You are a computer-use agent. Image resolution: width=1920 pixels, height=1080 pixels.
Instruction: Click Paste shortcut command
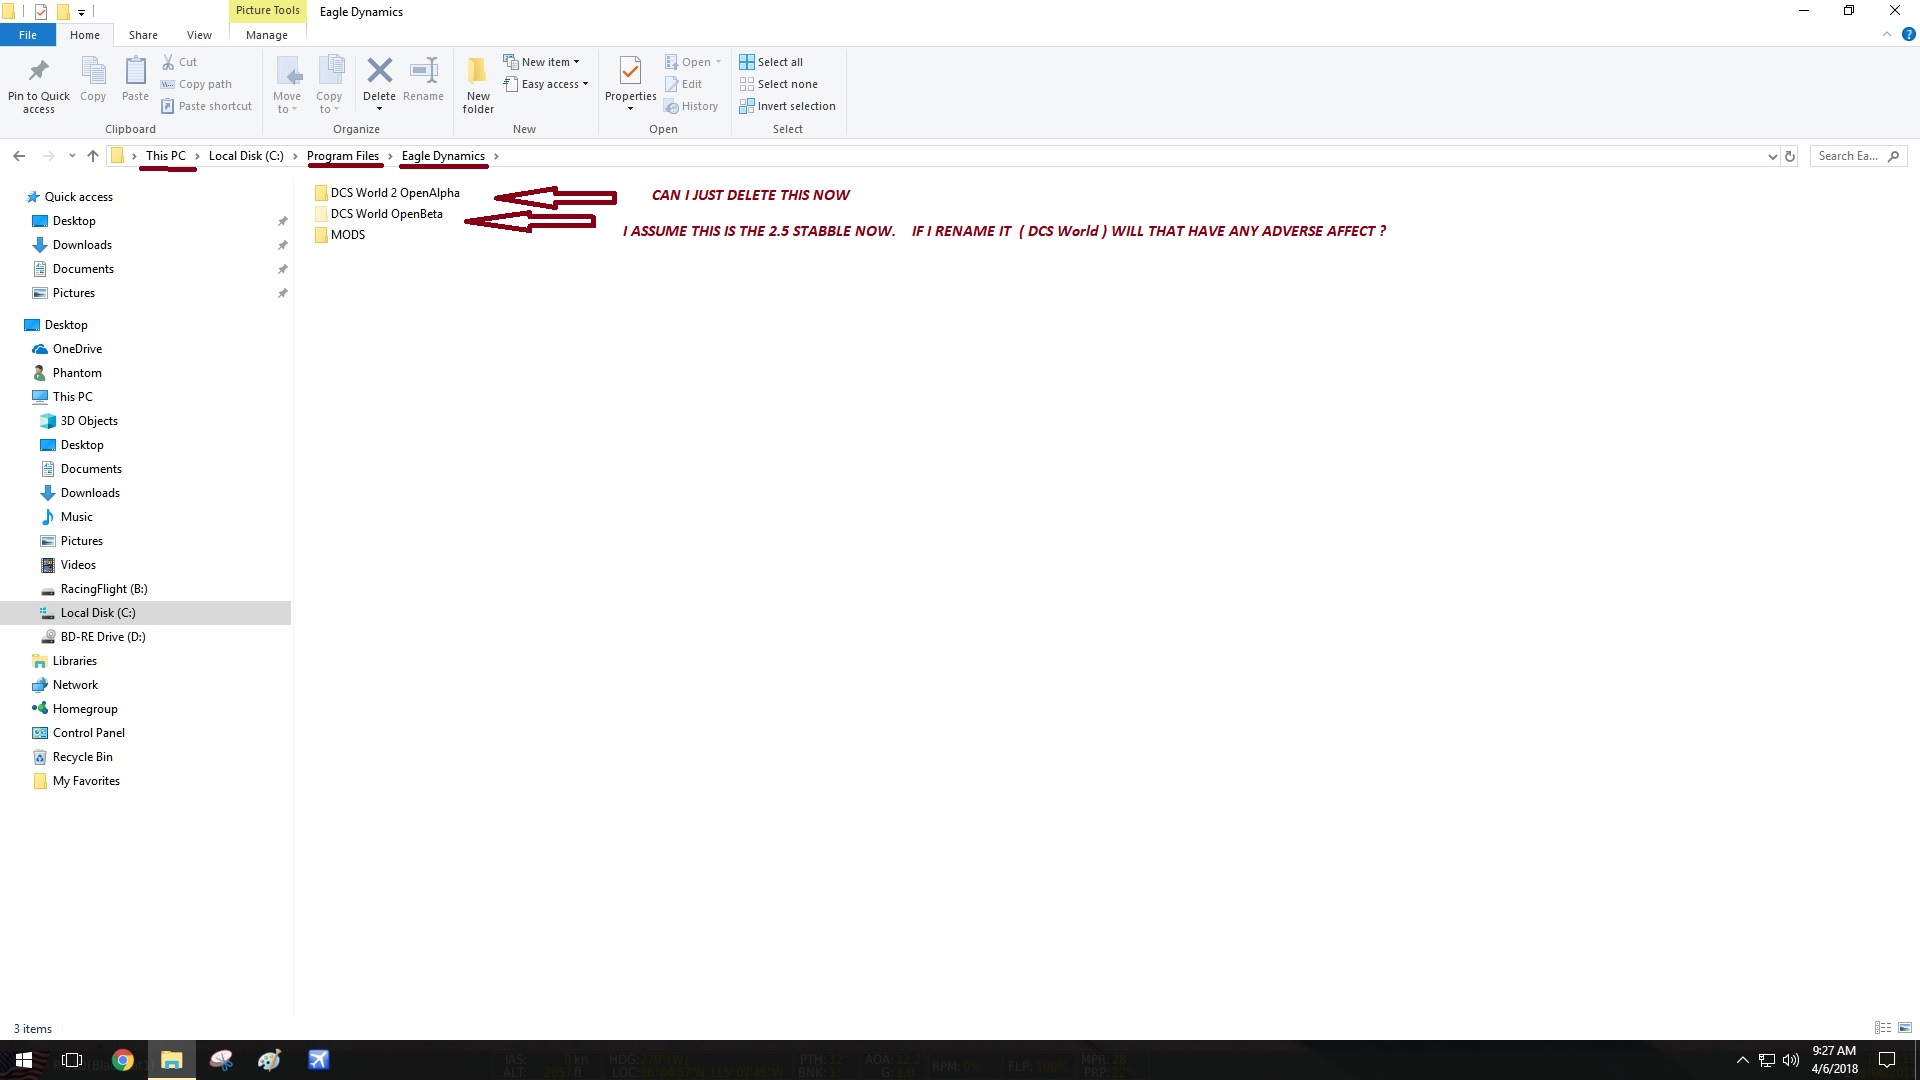pos(207,106)
